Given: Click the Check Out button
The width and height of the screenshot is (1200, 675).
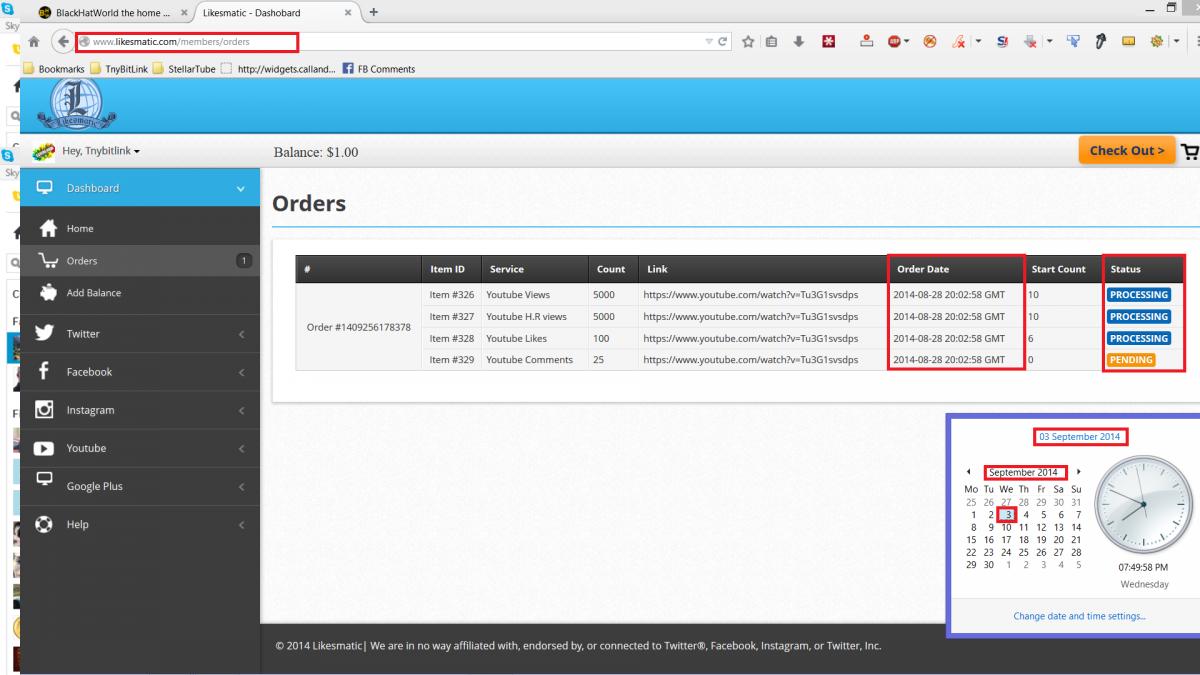Looking at the screenshot, I should (x=1127, y=151).
